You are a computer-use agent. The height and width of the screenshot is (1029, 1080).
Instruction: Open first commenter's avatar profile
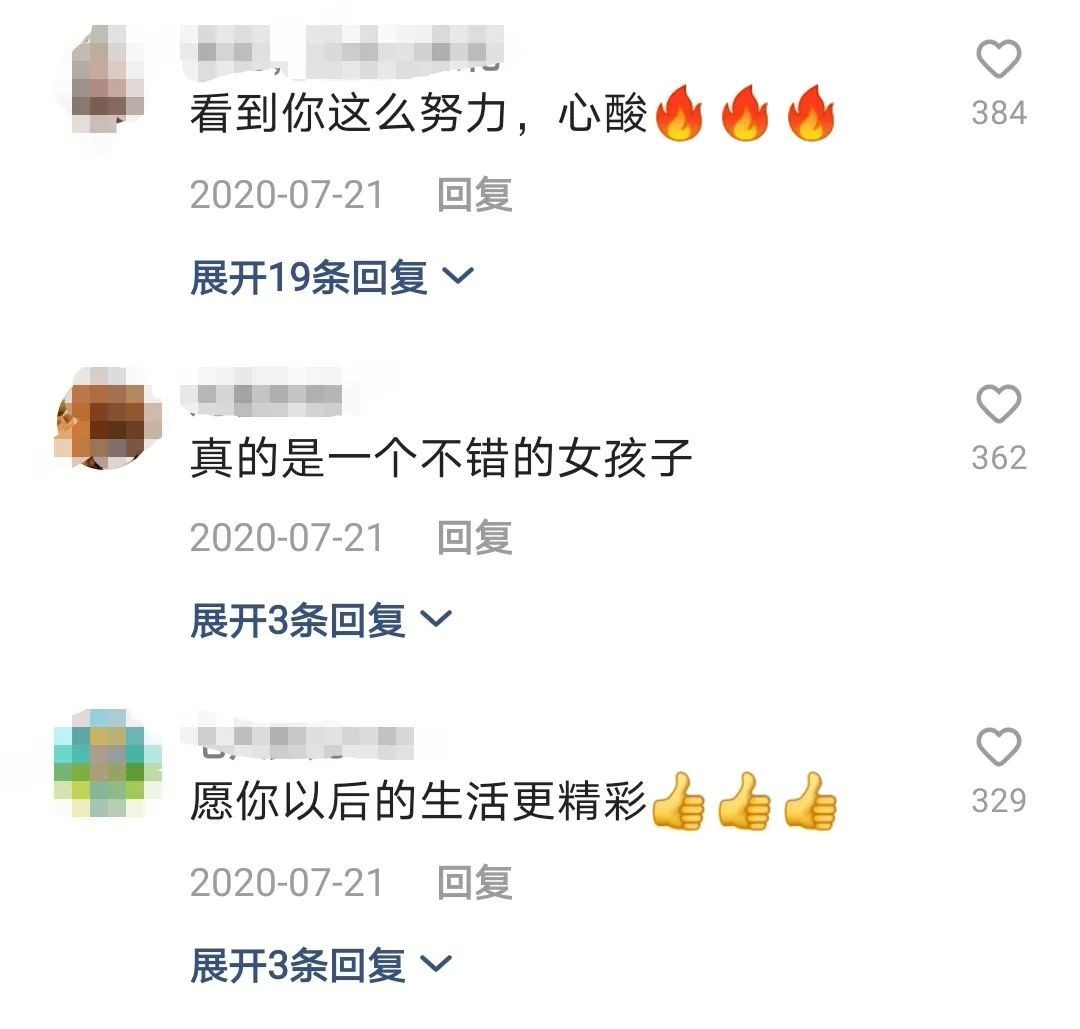(108, 79)
